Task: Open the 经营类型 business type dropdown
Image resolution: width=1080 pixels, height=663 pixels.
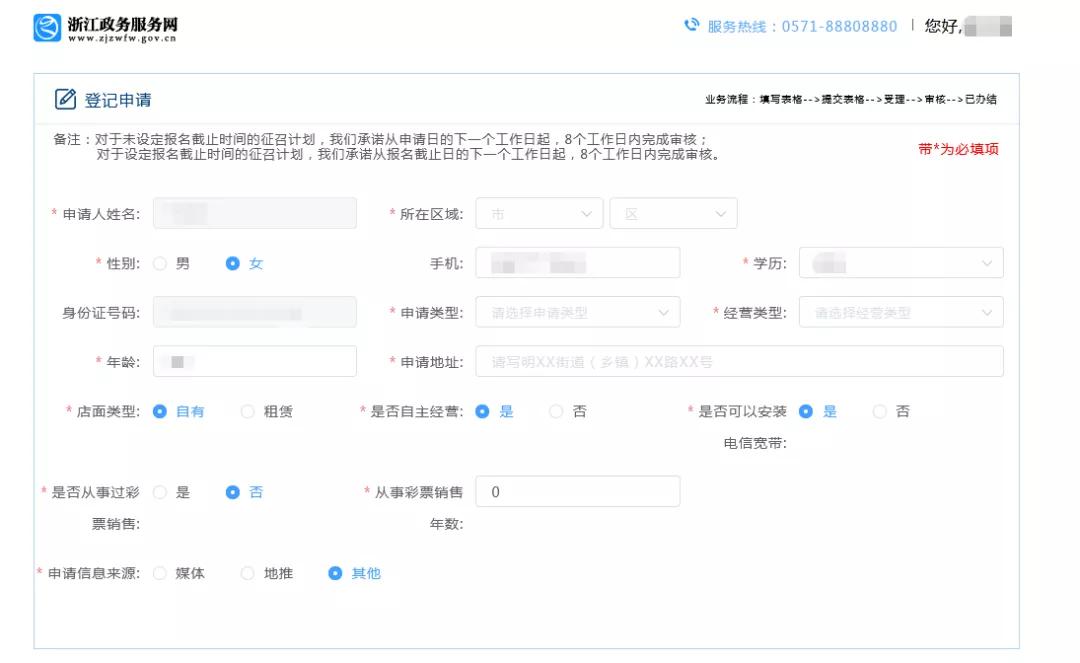Action: point(902,312)
